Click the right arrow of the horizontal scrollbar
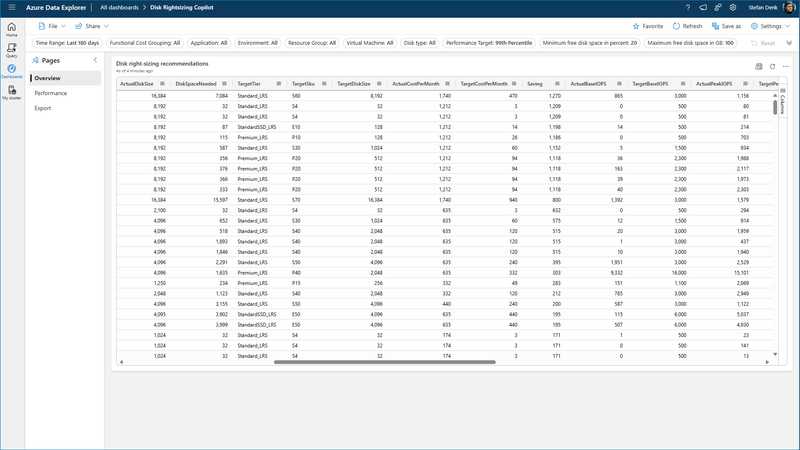The image size is (800, 450). [x=767, y=362]
